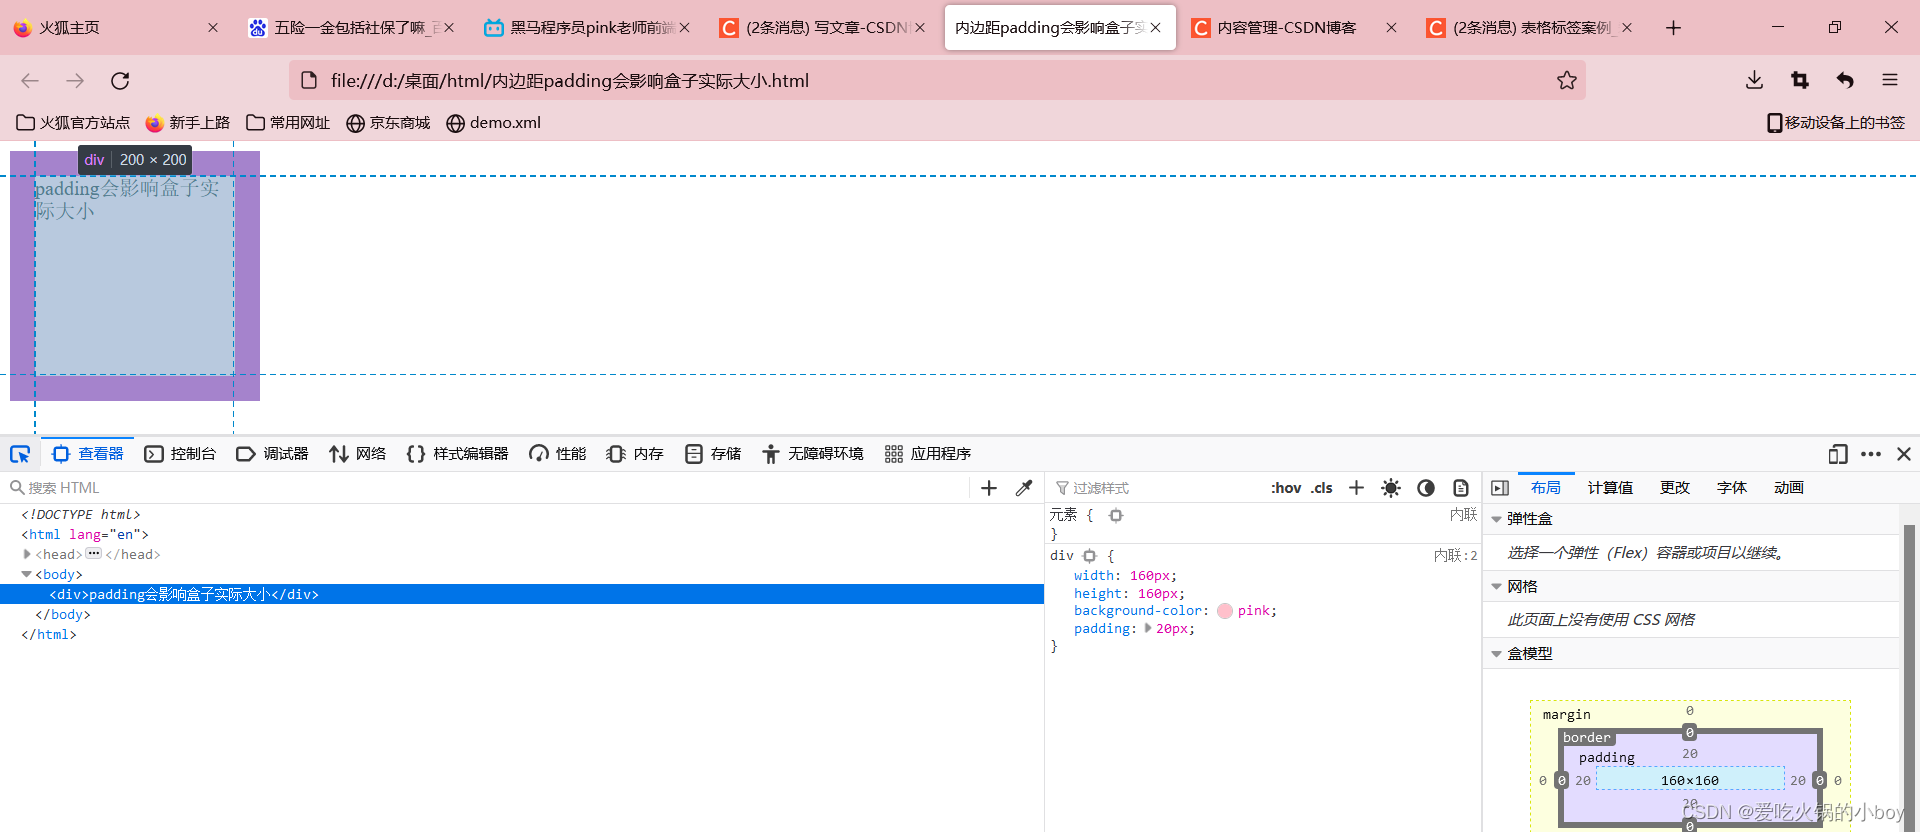Switch to the 字体 fonts tab
Viewport: 1920px width, 832px height.
click(x=1732, y=488)
